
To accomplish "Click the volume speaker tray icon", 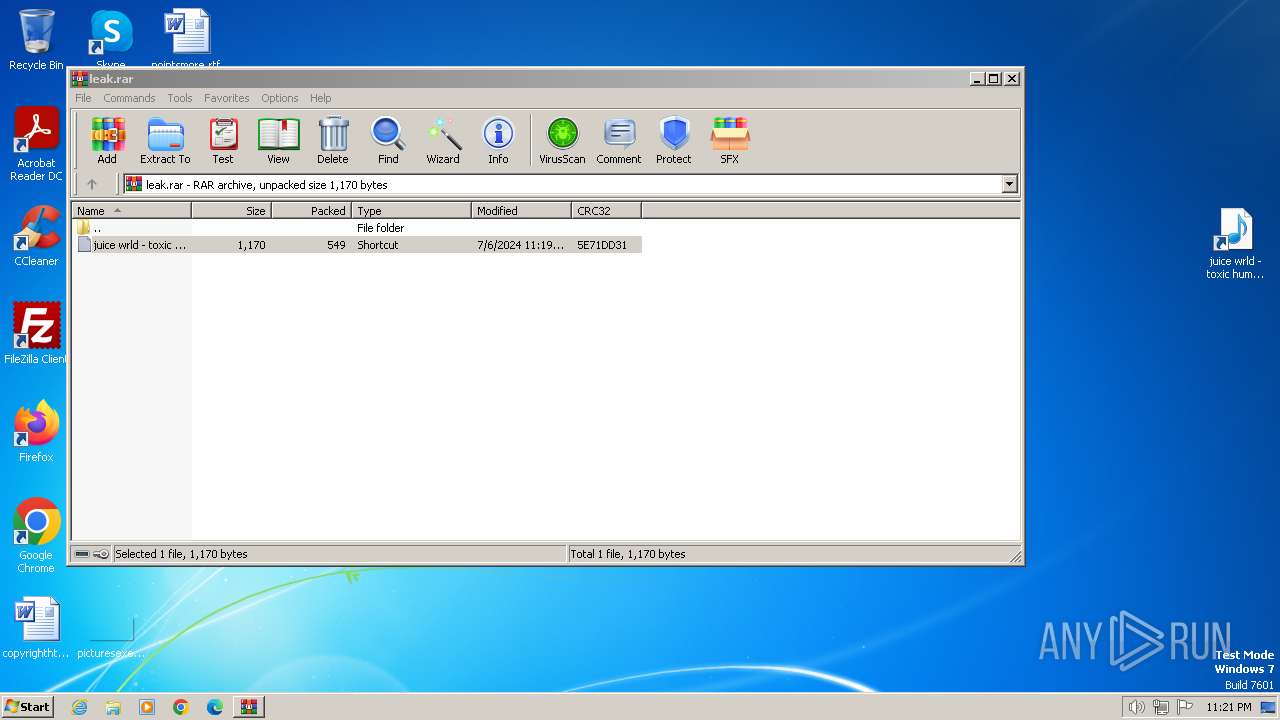I will [1136, 707].
